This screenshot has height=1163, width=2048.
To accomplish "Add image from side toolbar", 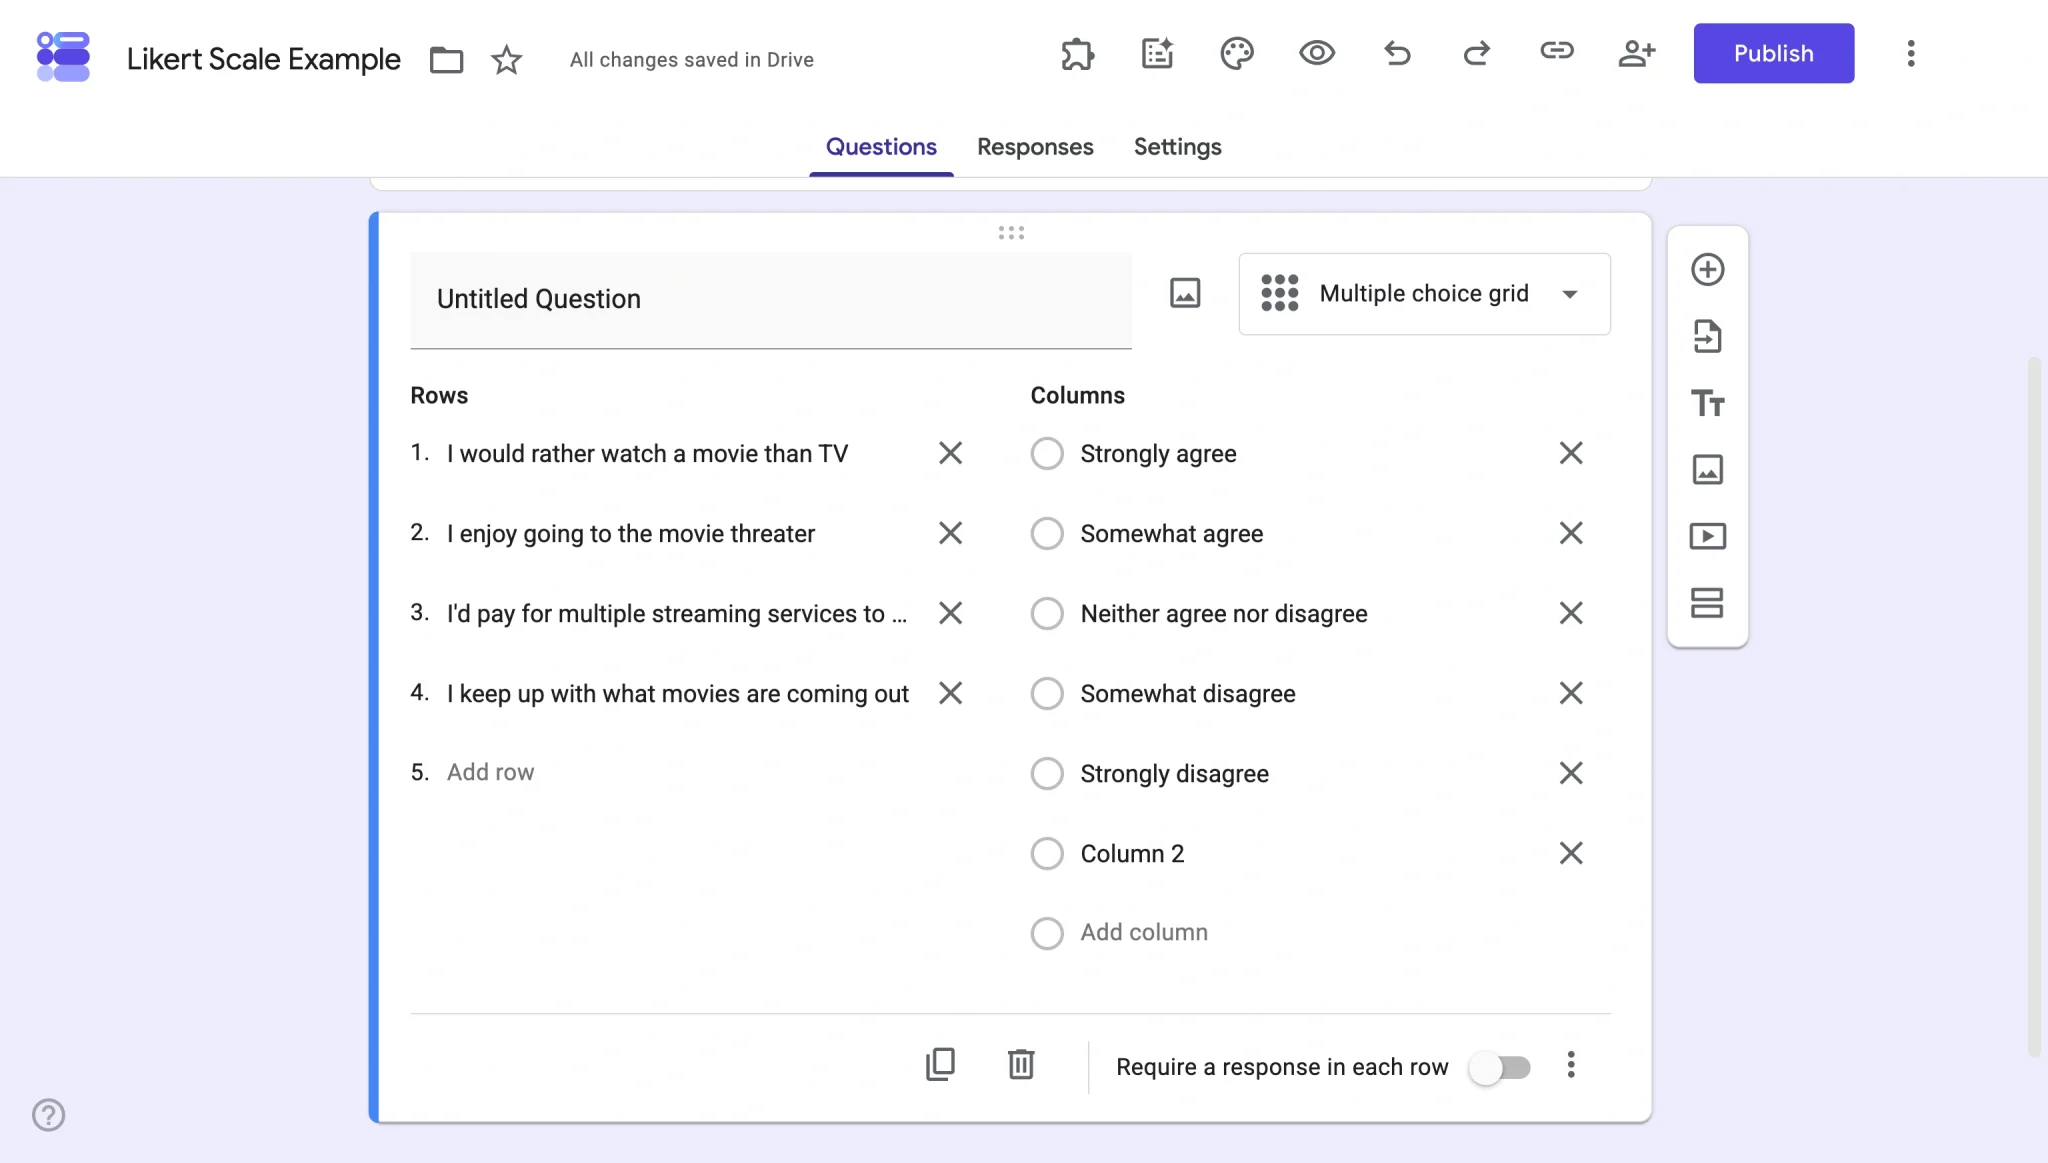I will (1708, 469).
